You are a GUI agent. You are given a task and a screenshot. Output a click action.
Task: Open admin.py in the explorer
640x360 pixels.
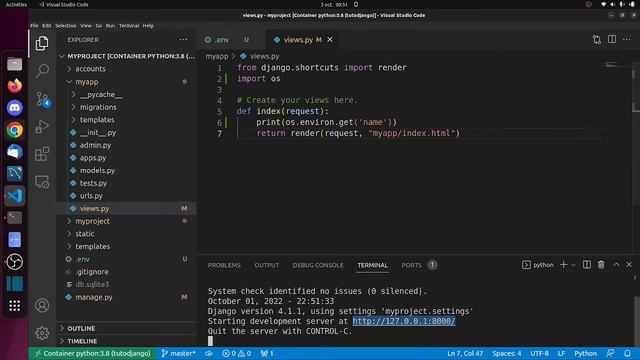[127, 145]
